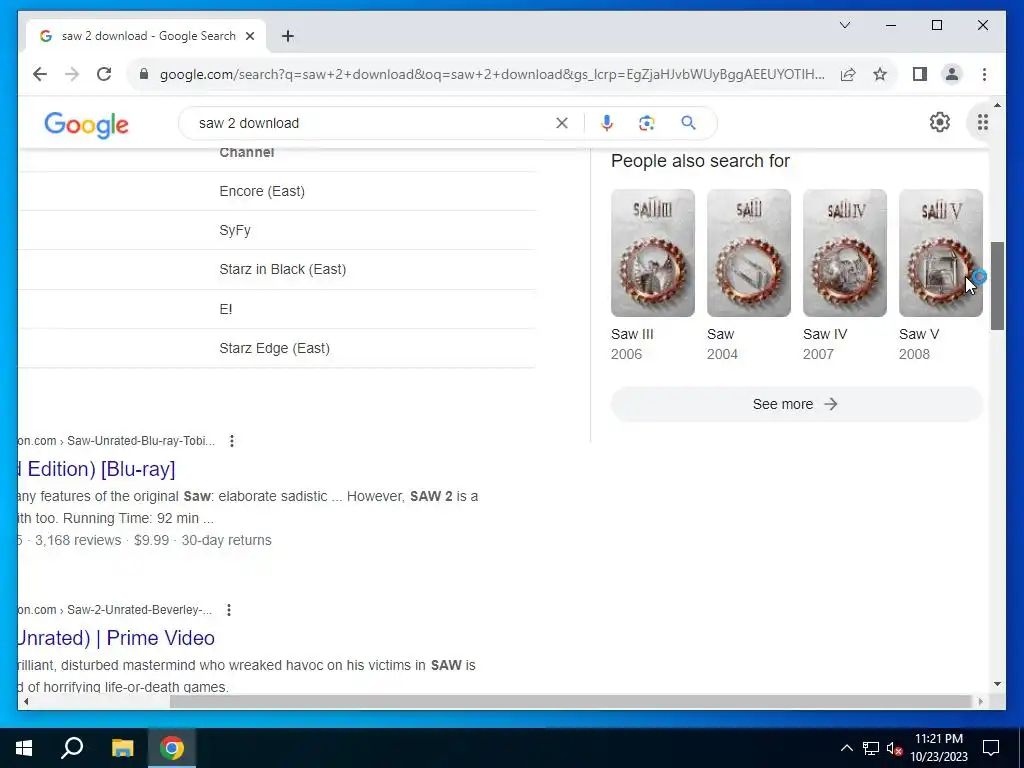The width and height of the screenshot is (1024, 768).
Task: Open the network tray icon
Action: click(871, 748)
